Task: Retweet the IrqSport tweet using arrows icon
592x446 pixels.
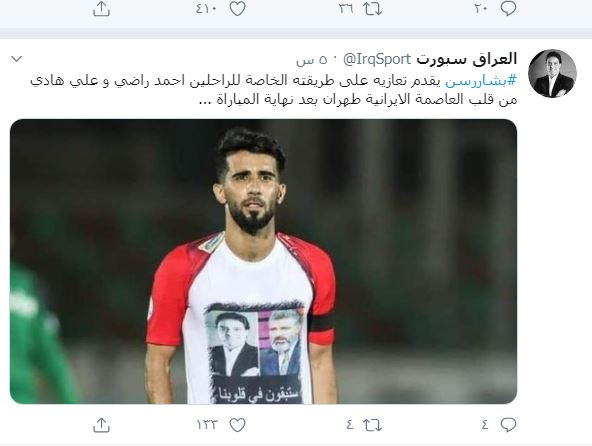Action: tap(373, 425)
